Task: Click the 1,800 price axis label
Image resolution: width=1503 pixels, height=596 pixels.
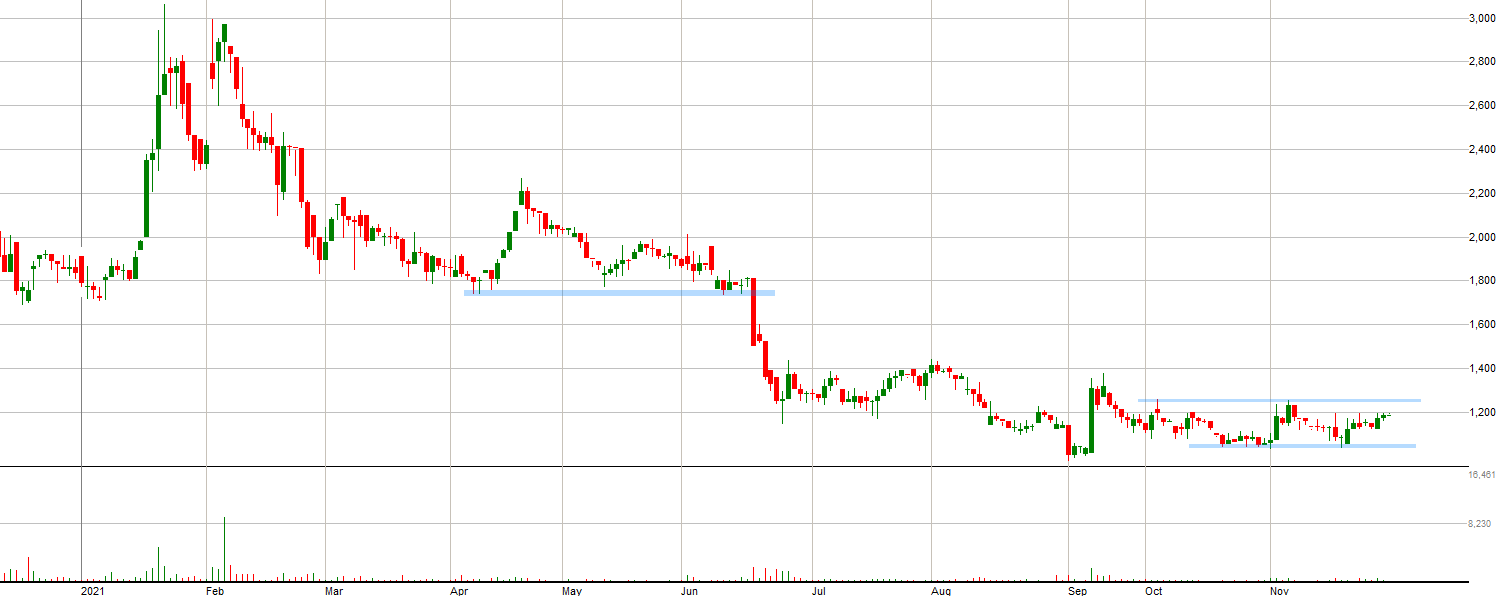Action: 1482,281
